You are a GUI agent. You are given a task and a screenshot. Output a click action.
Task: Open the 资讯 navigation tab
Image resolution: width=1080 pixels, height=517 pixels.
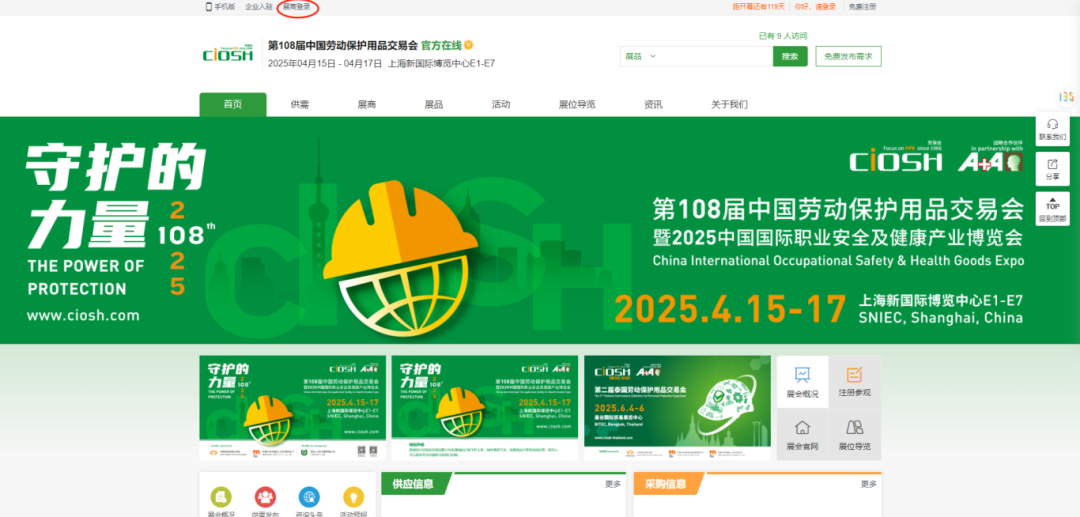tap(653, 105)
